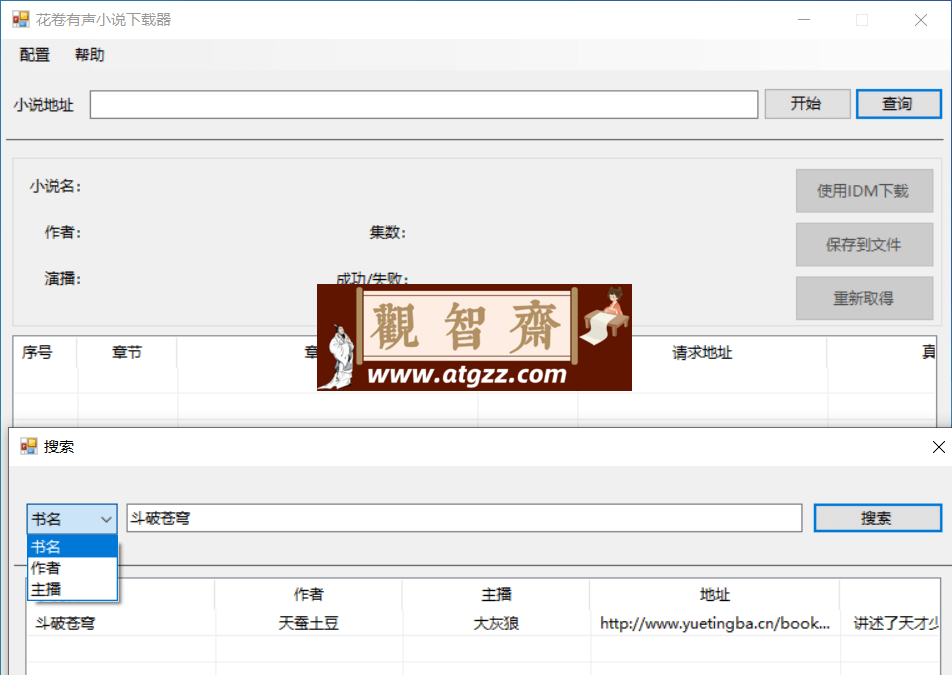Expand the 书名 search type combo box
Screen dimensions: 952x675
tap(72, 519)
